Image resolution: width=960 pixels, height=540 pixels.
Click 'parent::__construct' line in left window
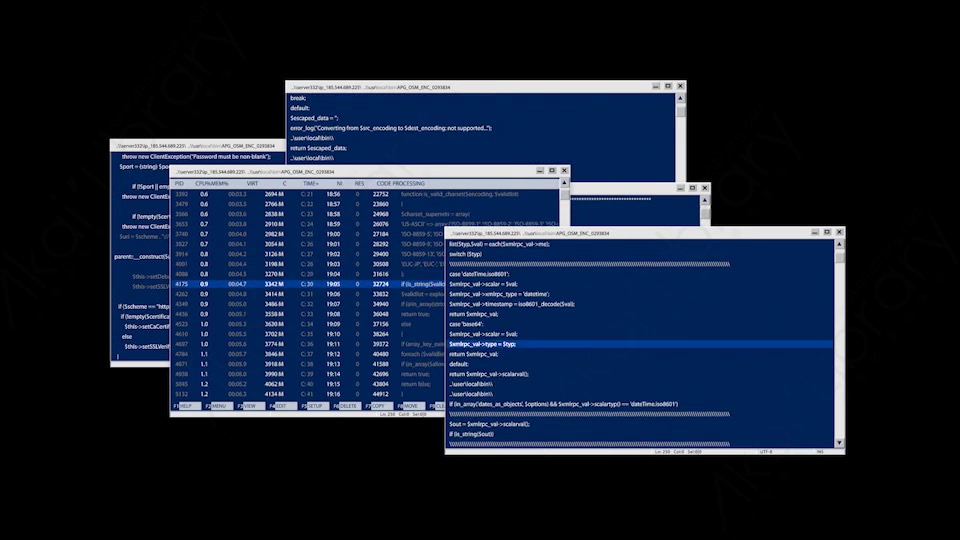[x=142, y=257]
